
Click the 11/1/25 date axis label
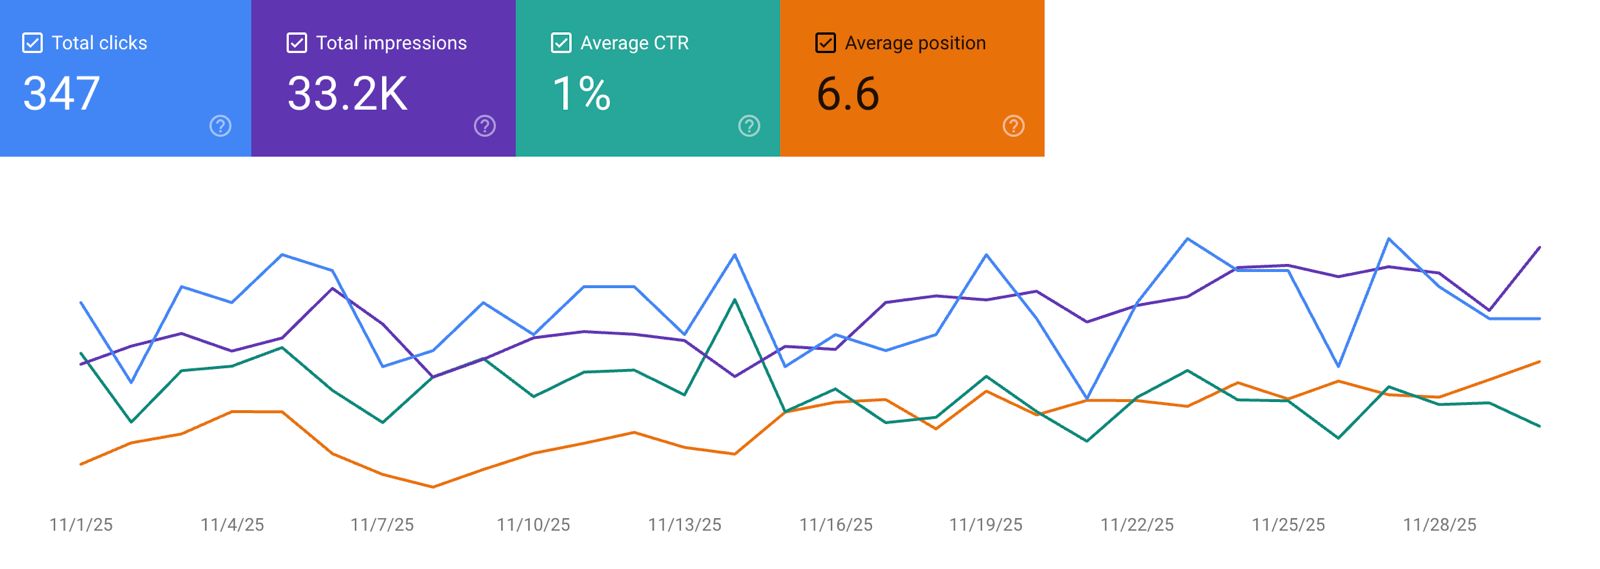(81, 525)
